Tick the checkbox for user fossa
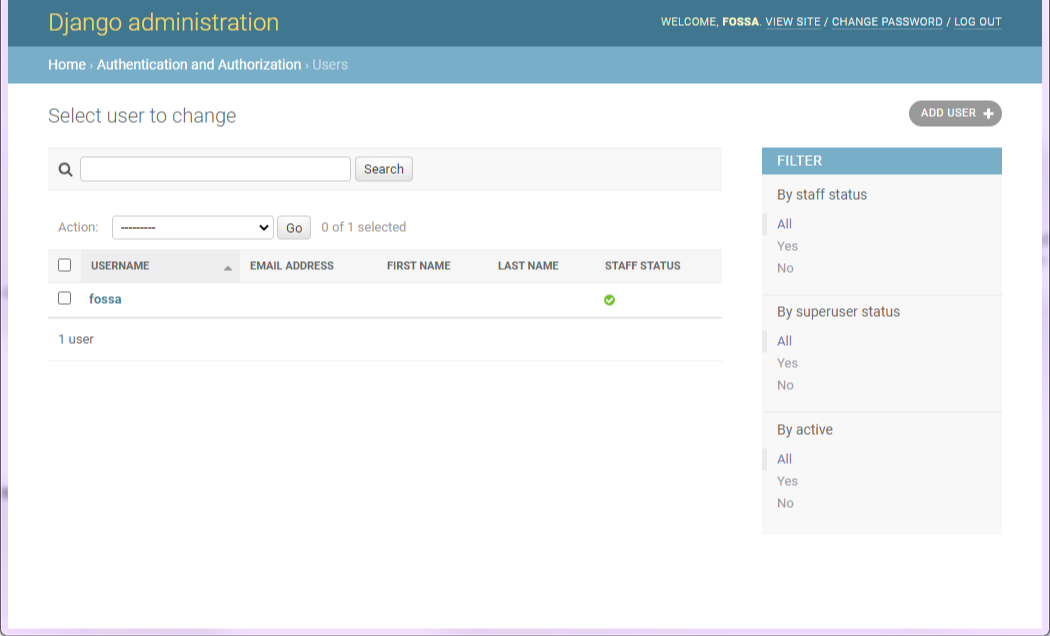 [64, 298]
